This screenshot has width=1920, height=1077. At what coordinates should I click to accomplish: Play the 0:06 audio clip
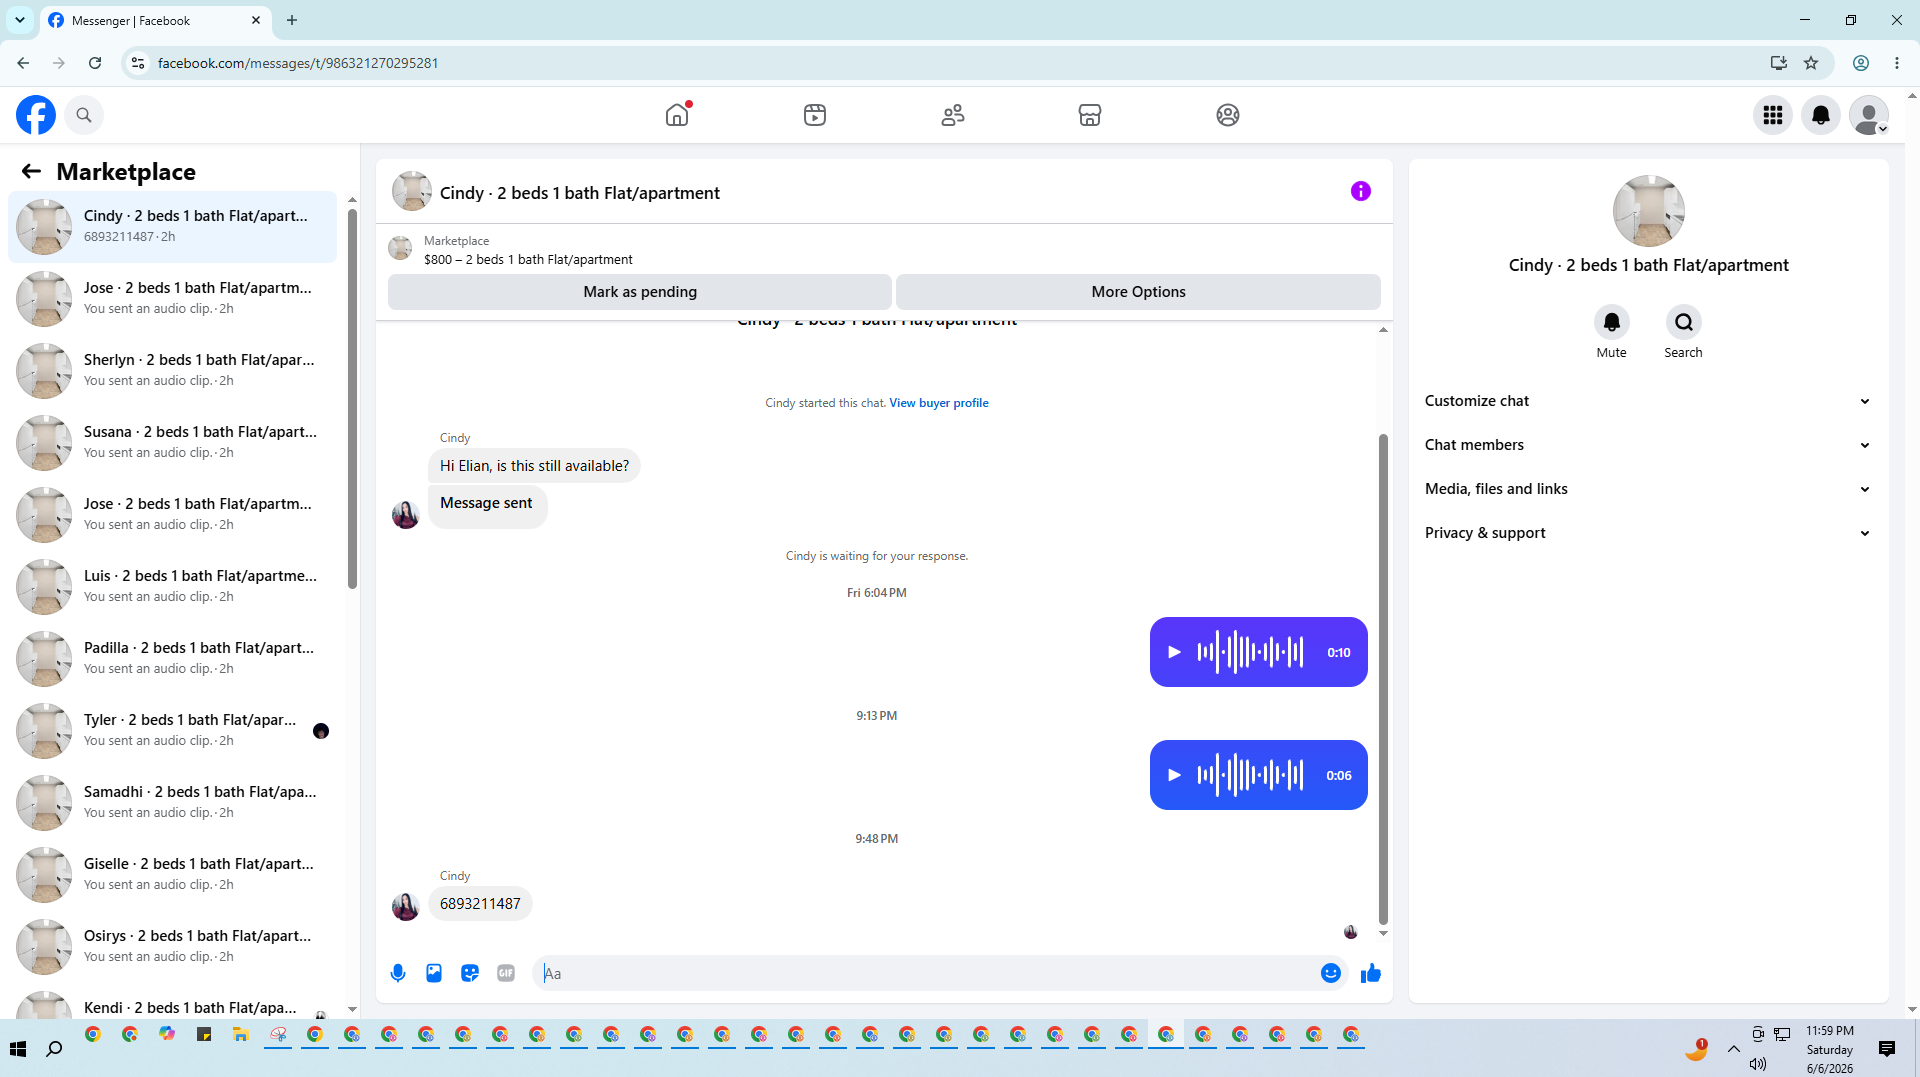point(1175,775)
